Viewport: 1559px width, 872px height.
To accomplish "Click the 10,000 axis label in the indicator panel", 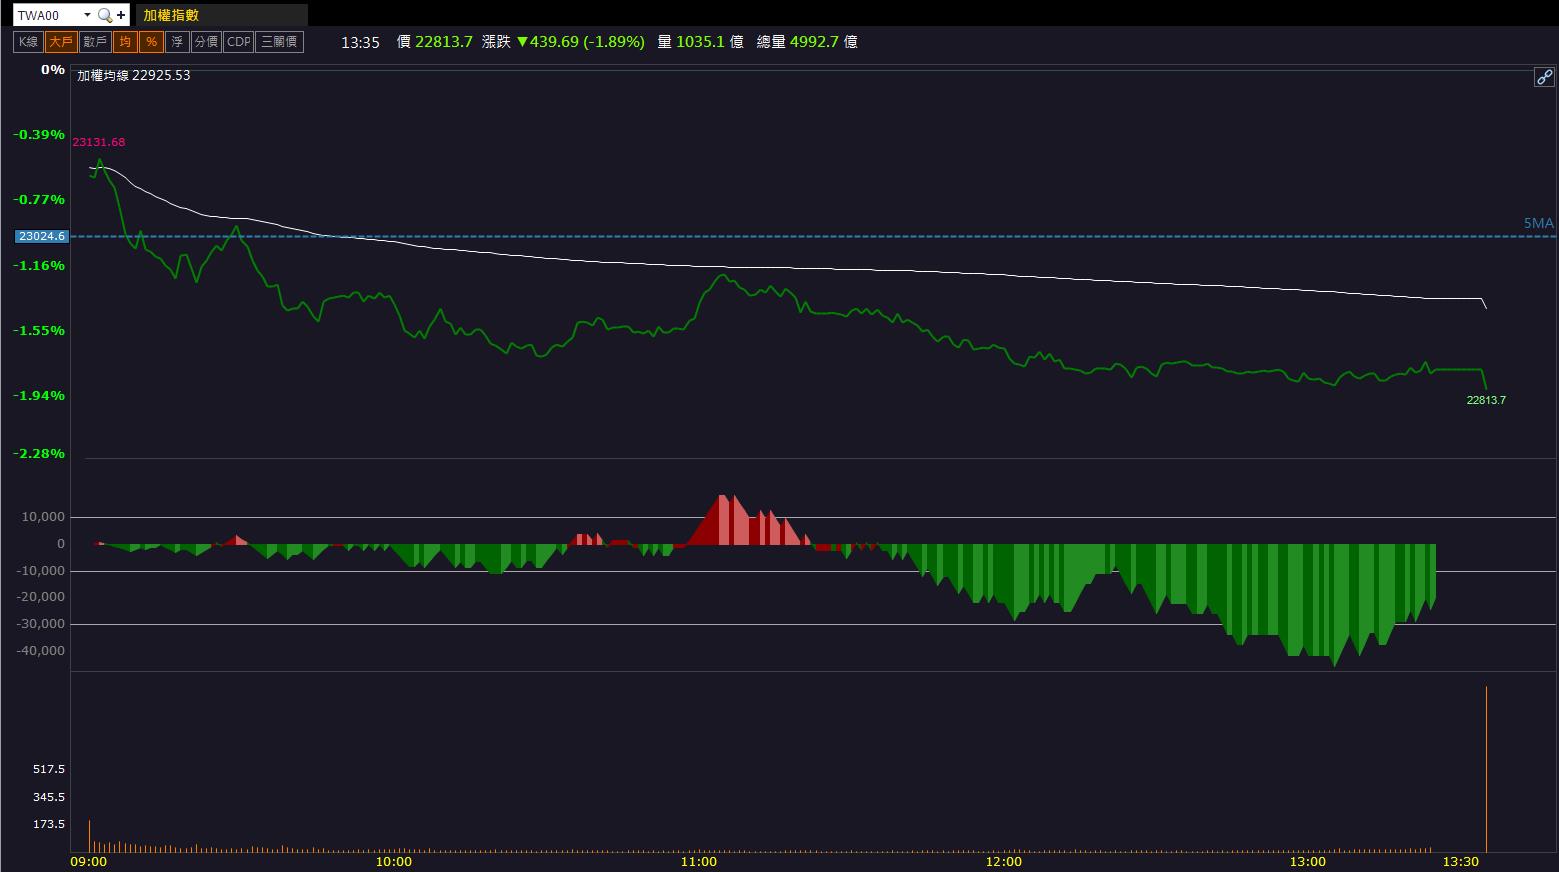I will coord(44,517).
